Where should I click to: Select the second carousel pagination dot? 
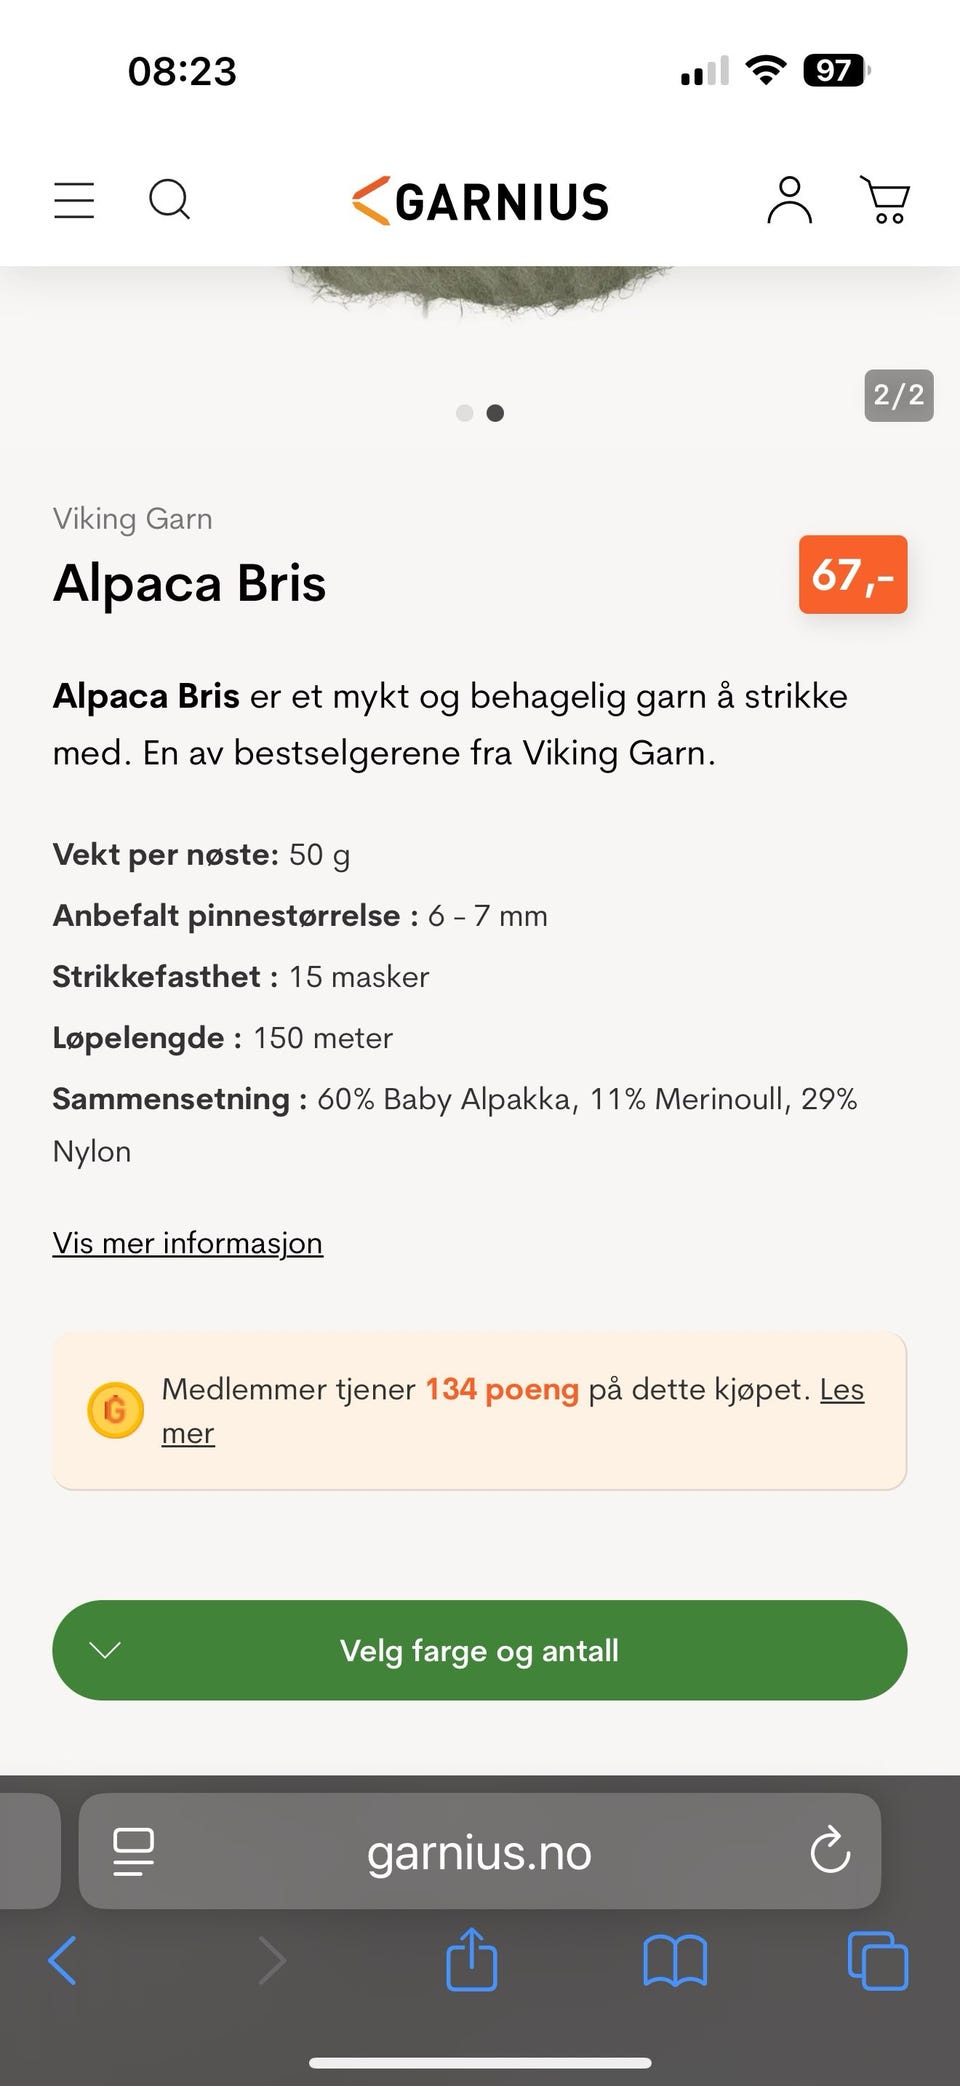(494, 412)
